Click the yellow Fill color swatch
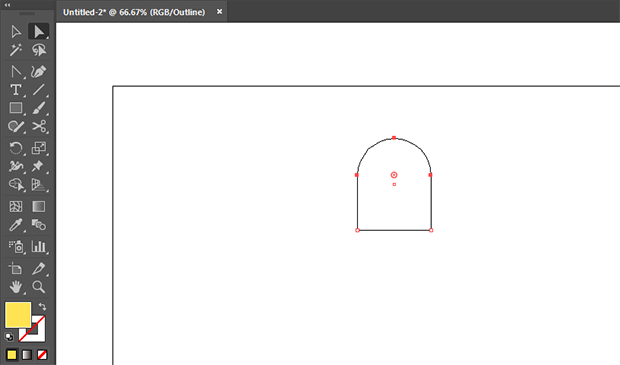620x365 pixels. [18, 315]
